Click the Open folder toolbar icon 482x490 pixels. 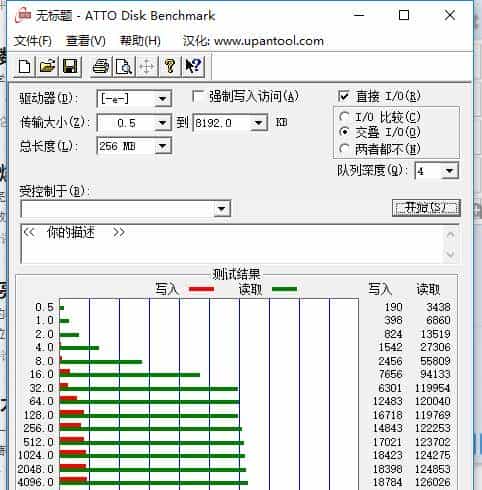[x=47, y=67]
